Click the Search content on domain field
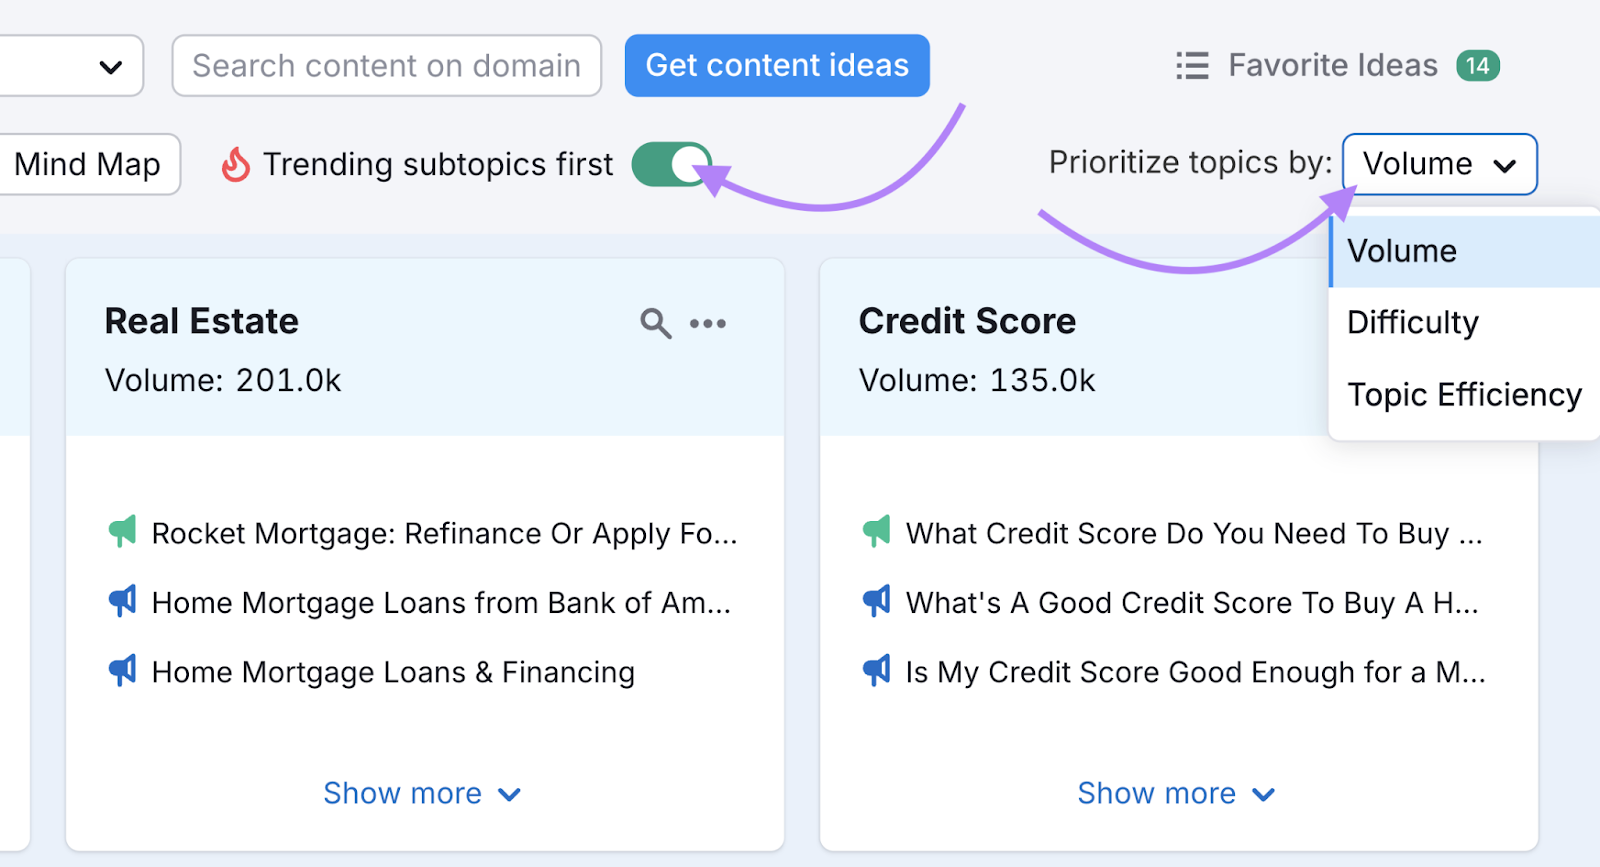Image resolution: width=1600 pixels, height=867 pixels. click(x=387, y=66)
